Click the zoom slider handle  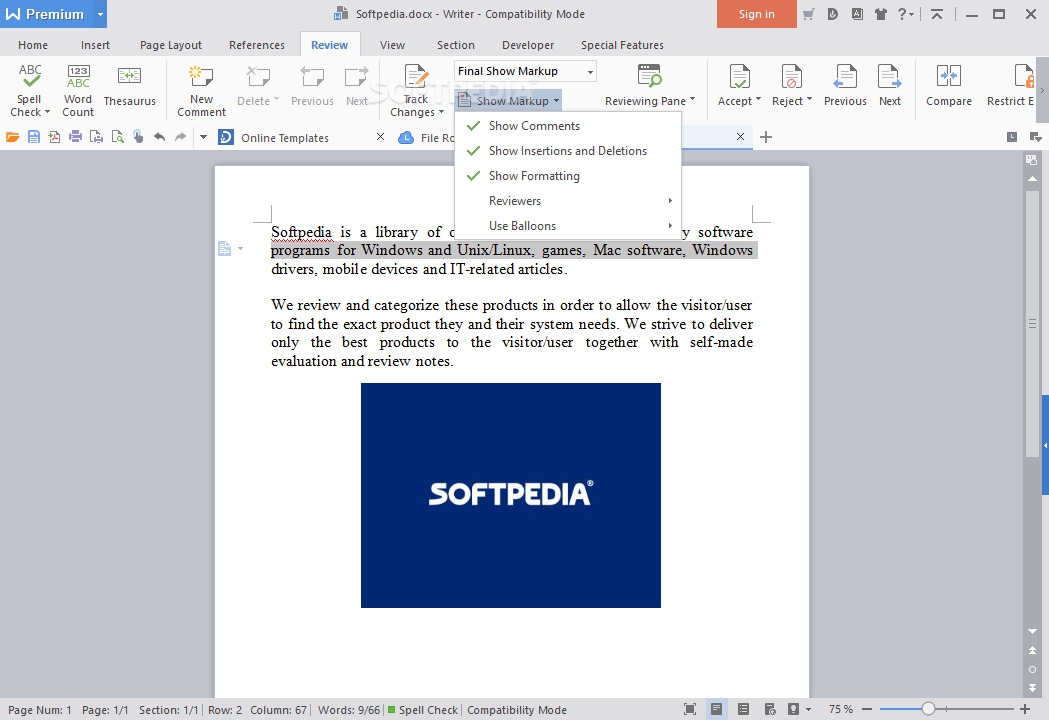(x=928, y=709)
